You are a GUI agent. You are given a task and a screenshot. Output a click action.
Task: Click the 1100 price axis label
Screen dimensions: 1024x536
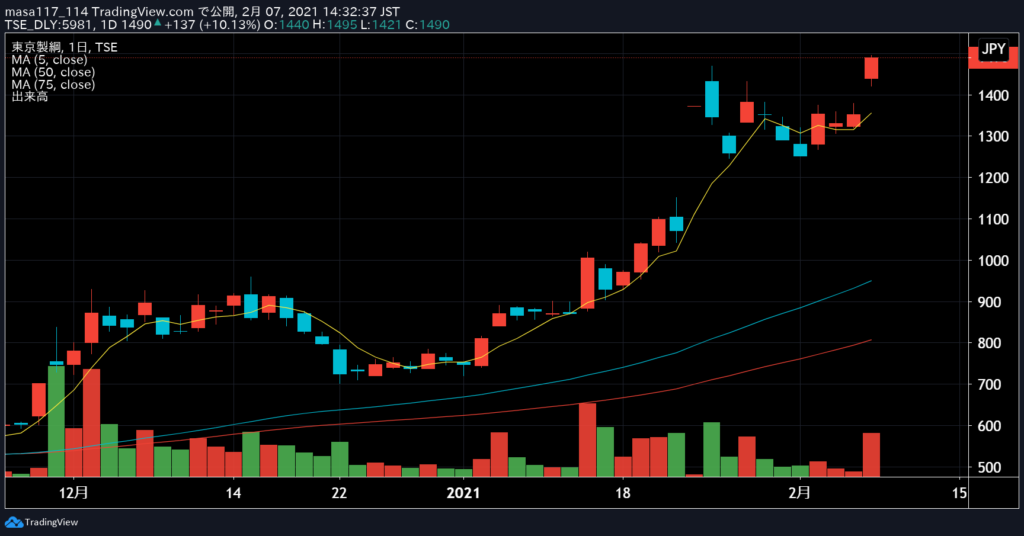point(993,219)
